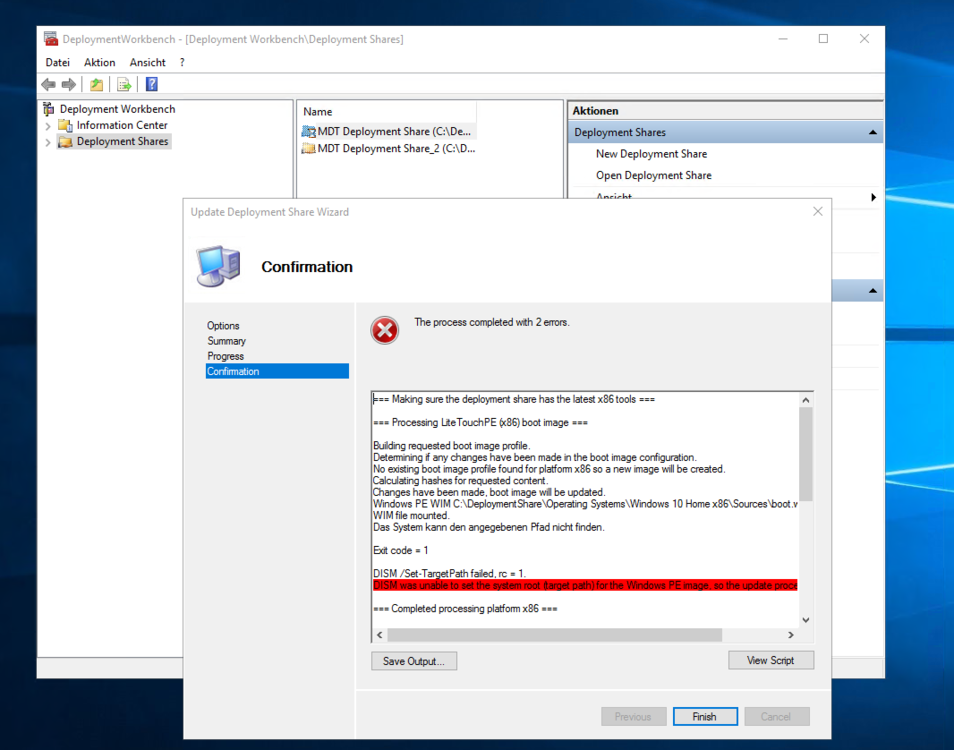Click the View Script button
This screenshot has height=750, width=954.
(x=770, y=661)
